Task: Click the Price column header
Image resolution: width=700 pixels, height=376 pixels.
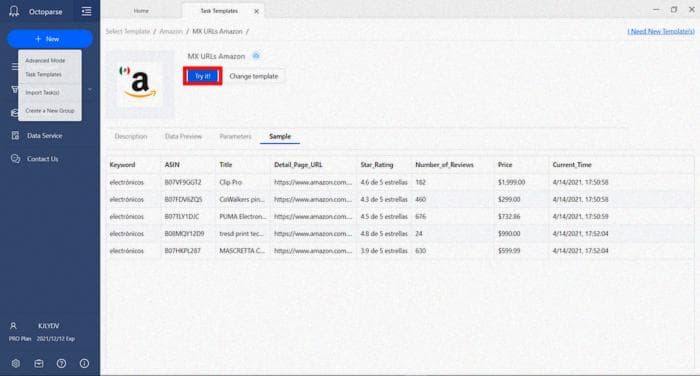Action: (505, 165)
